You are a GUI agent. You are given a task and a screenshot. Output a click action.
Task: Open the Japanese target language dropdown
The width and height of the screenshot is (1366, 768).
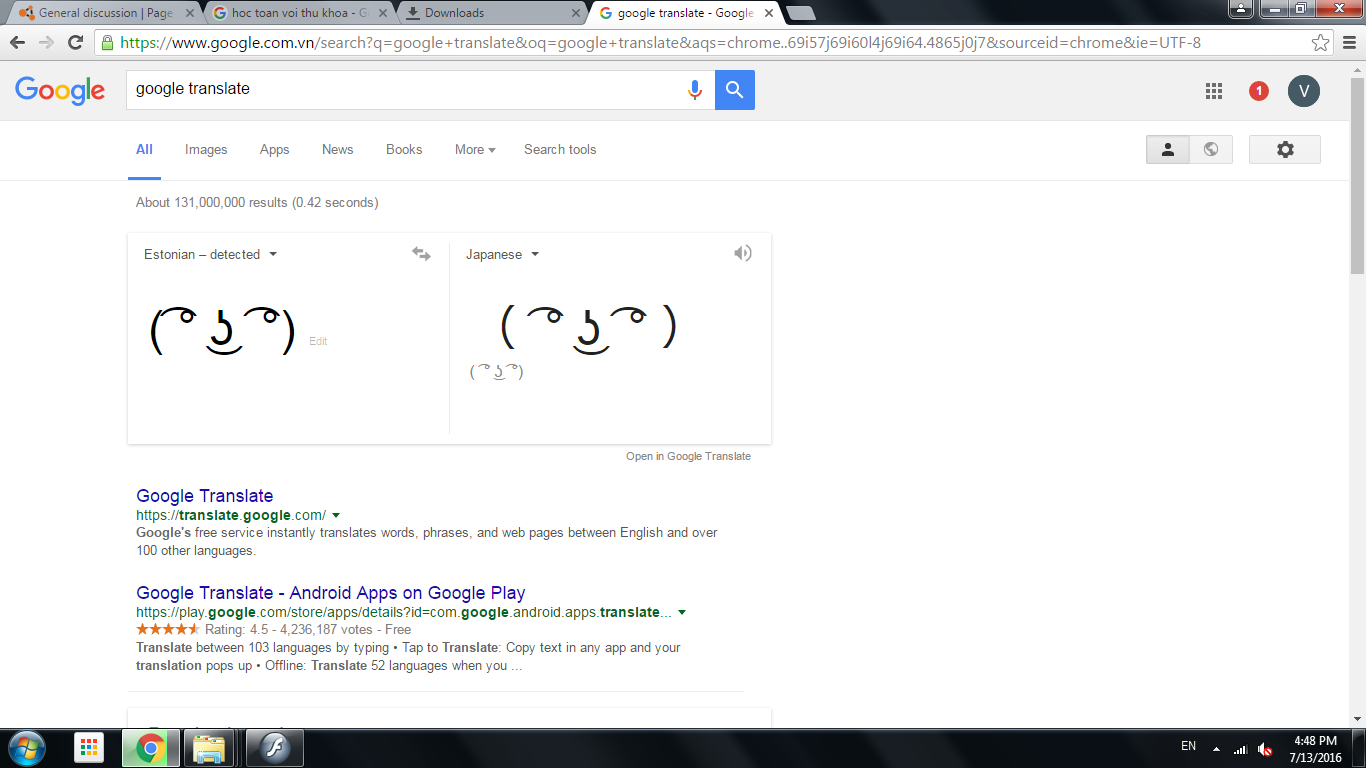click(x=502, y=254)
